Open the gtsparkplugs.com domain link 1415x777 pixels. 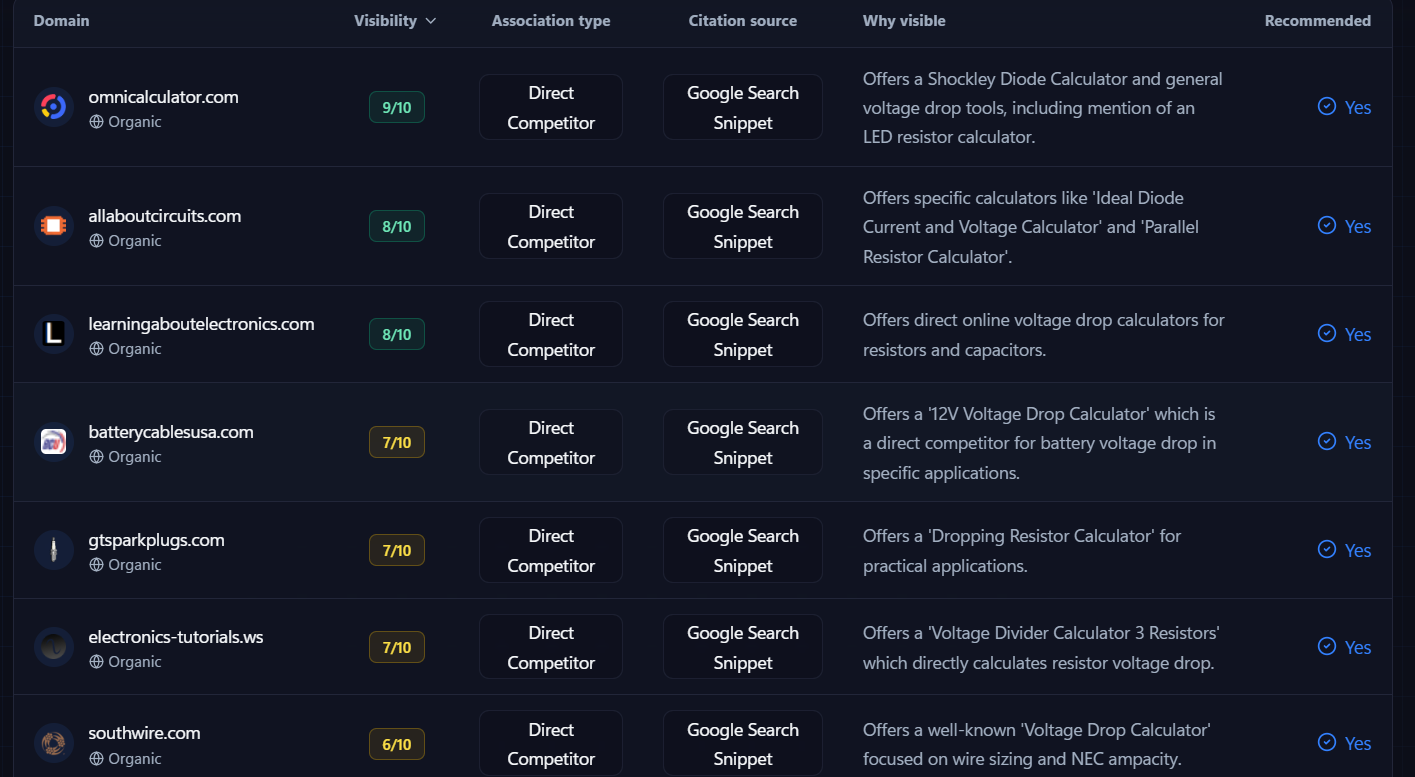pos(156,540)
